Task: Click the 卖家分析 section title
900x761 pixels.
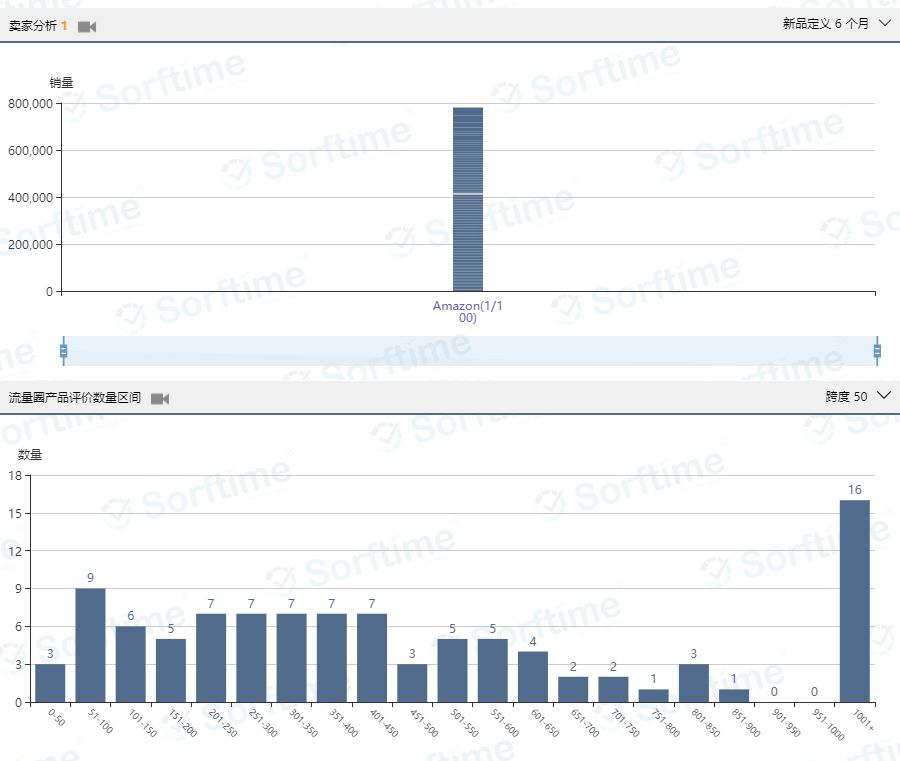Action: point(32,26)
